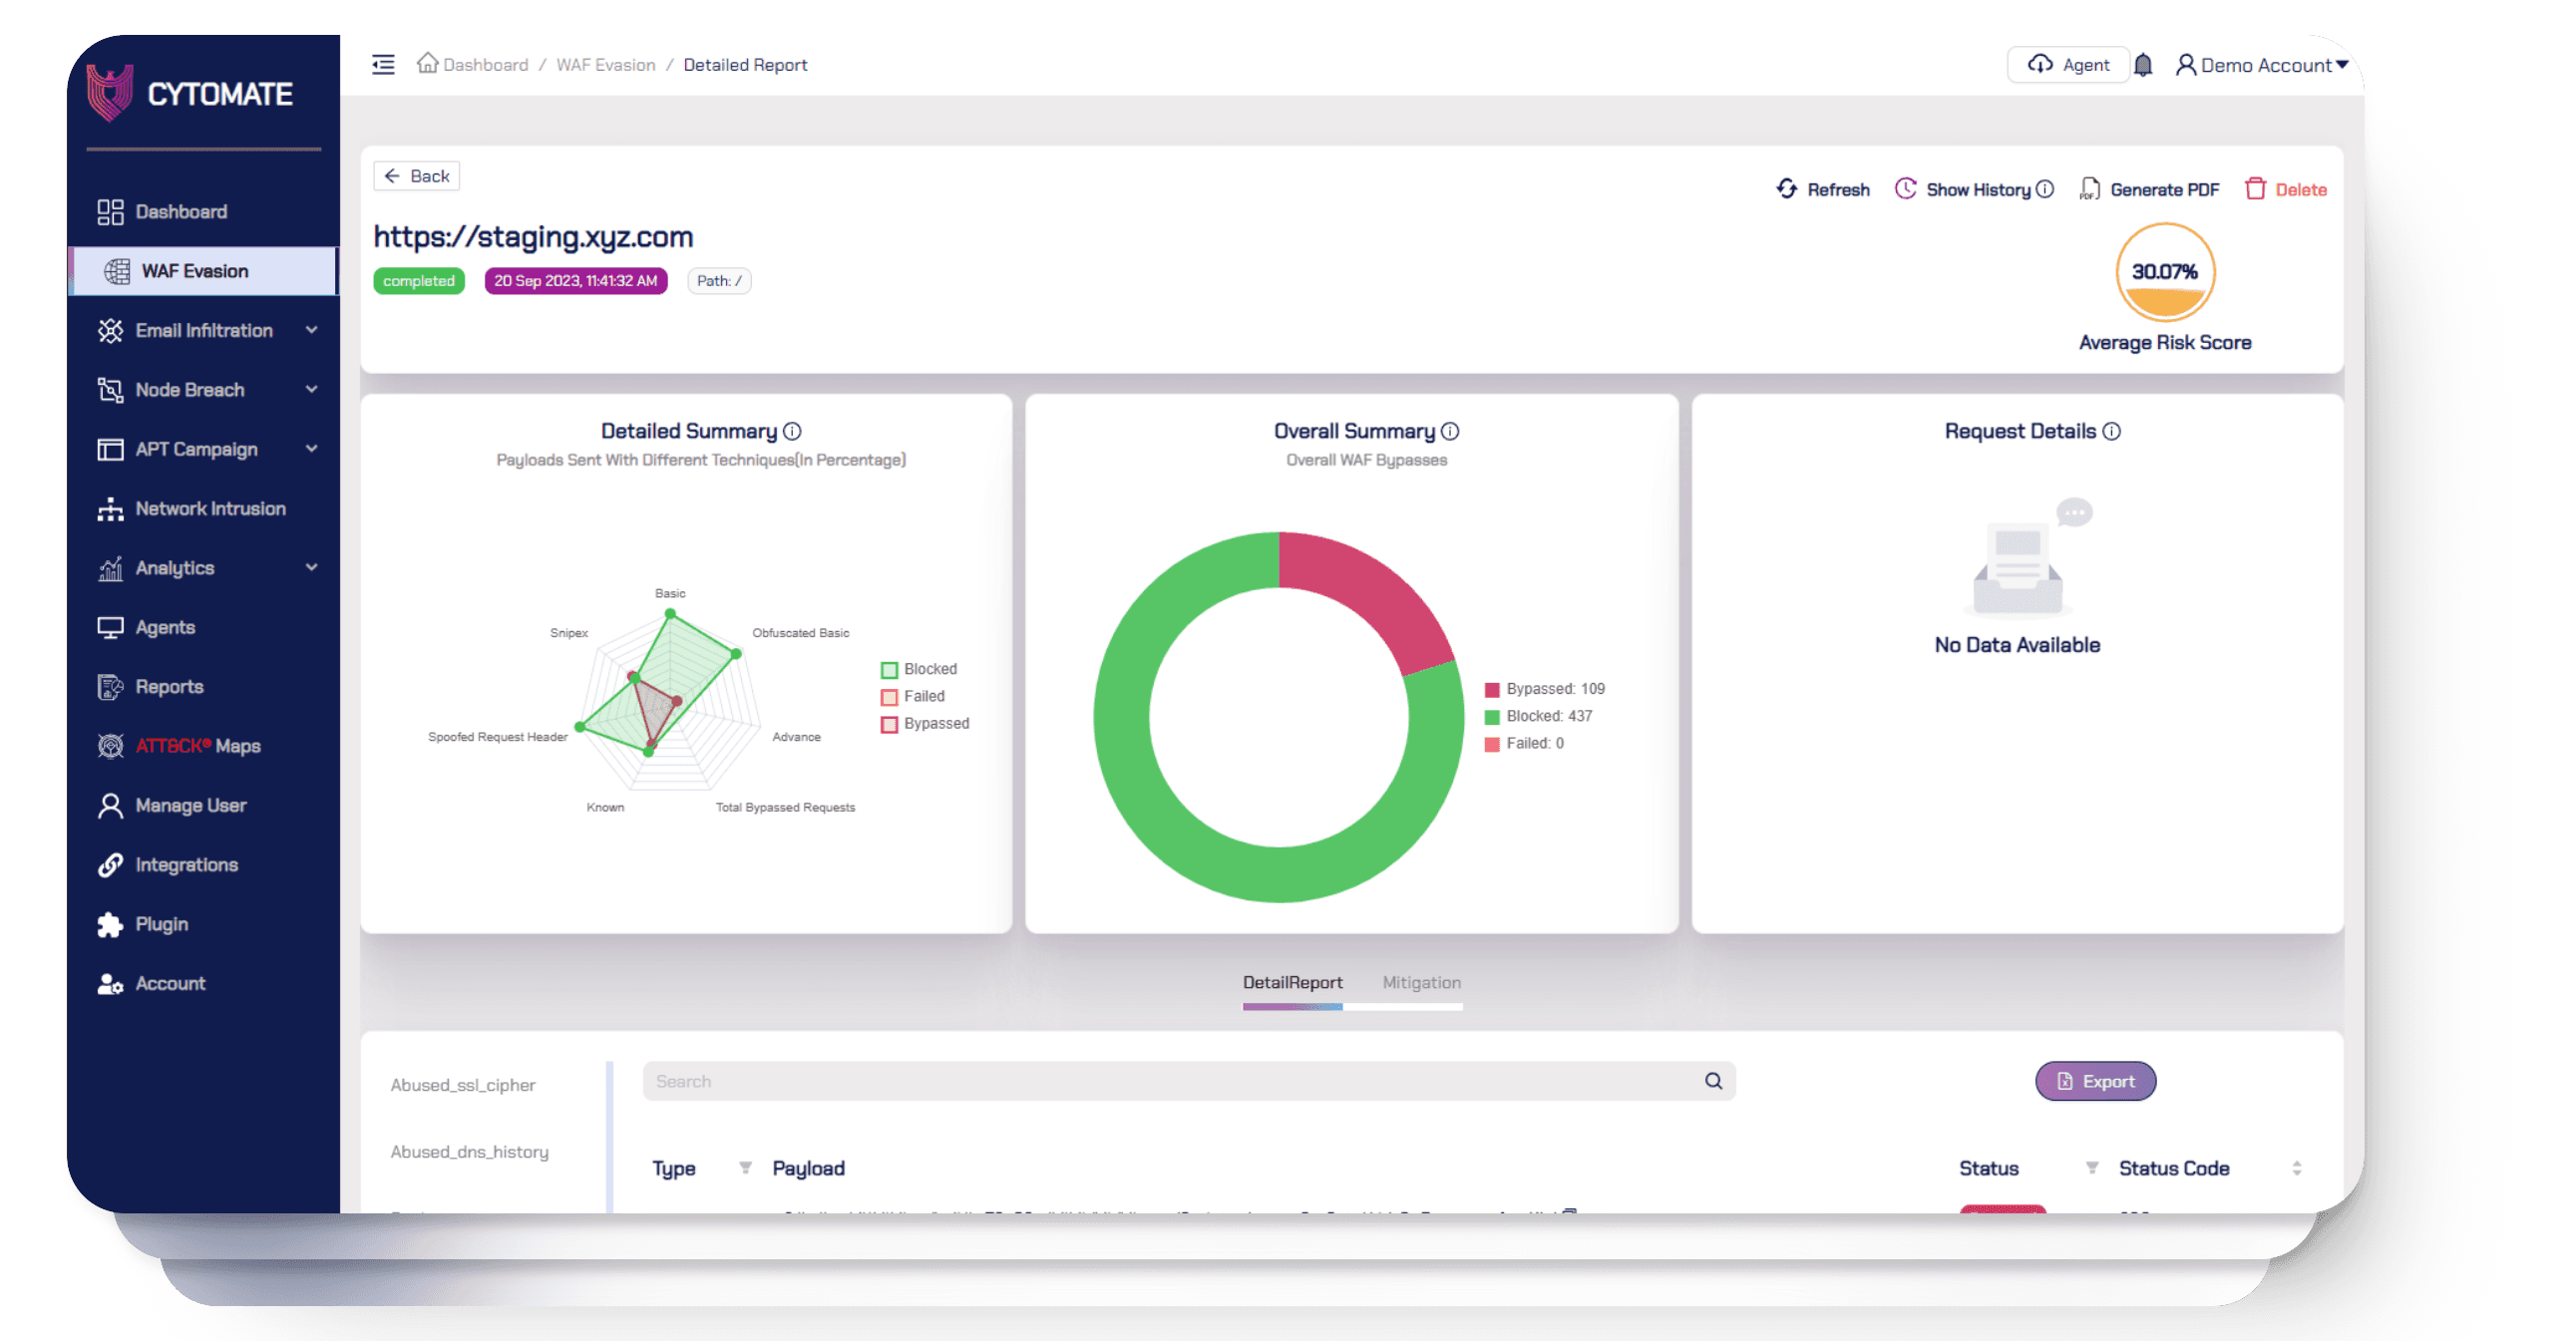Expand the Email Infiltration submenu chevron
Image resolution: width=2576 pixels, height=1341 pixels.
(312, 330)
